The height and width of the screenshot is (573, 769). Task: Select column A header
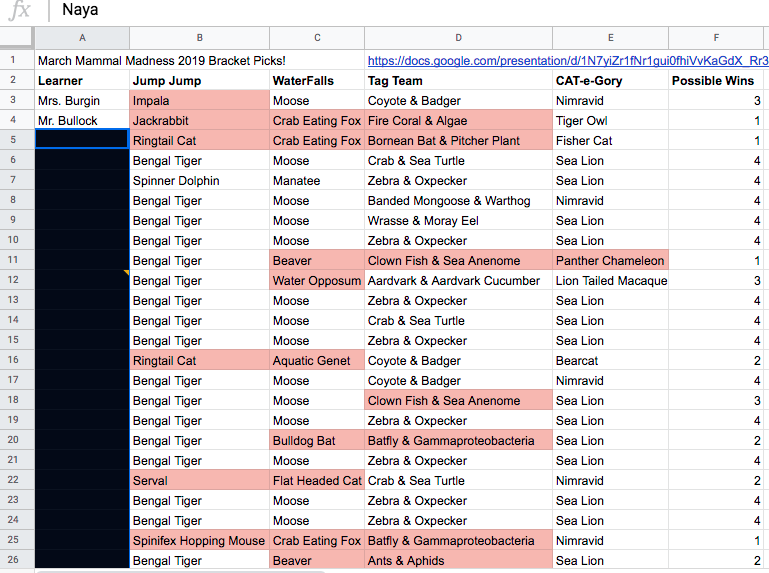click(x=82, y=38)
